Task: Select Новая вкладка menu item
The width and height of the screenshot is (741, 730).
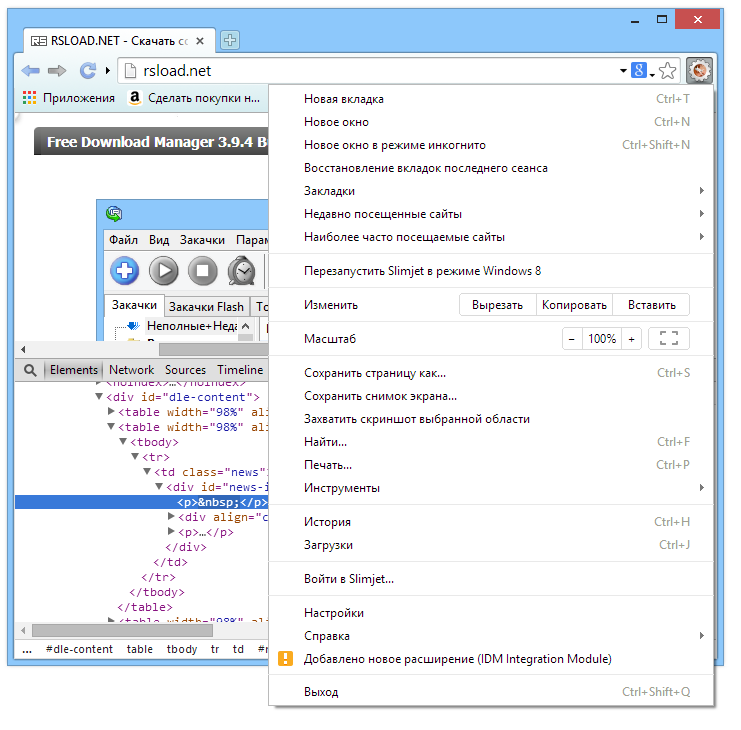Action: point(491,99)
